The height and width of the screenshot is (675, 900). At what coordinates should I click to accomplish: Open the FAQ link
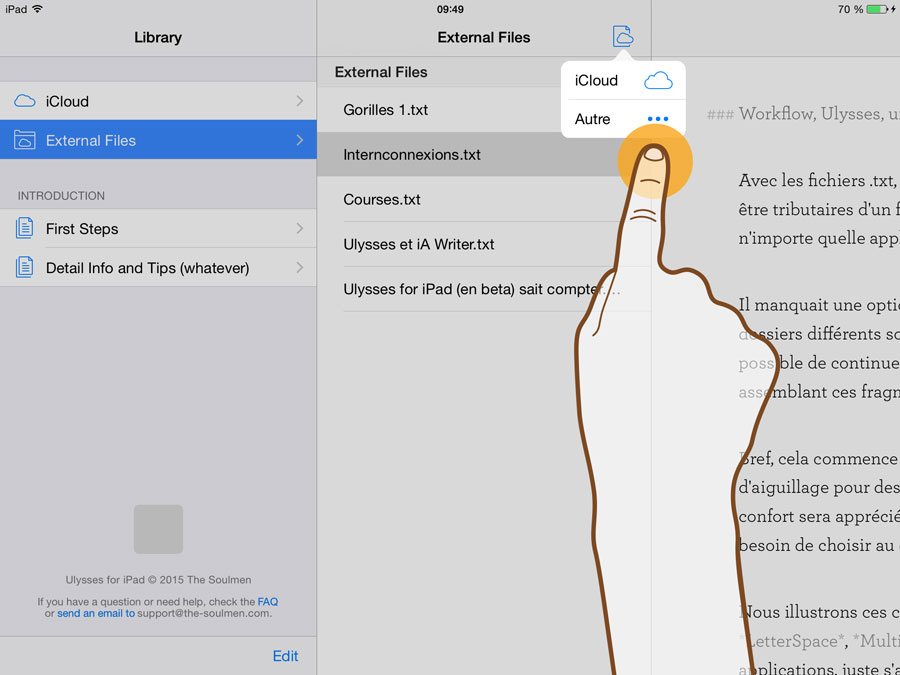click(267, 602)
